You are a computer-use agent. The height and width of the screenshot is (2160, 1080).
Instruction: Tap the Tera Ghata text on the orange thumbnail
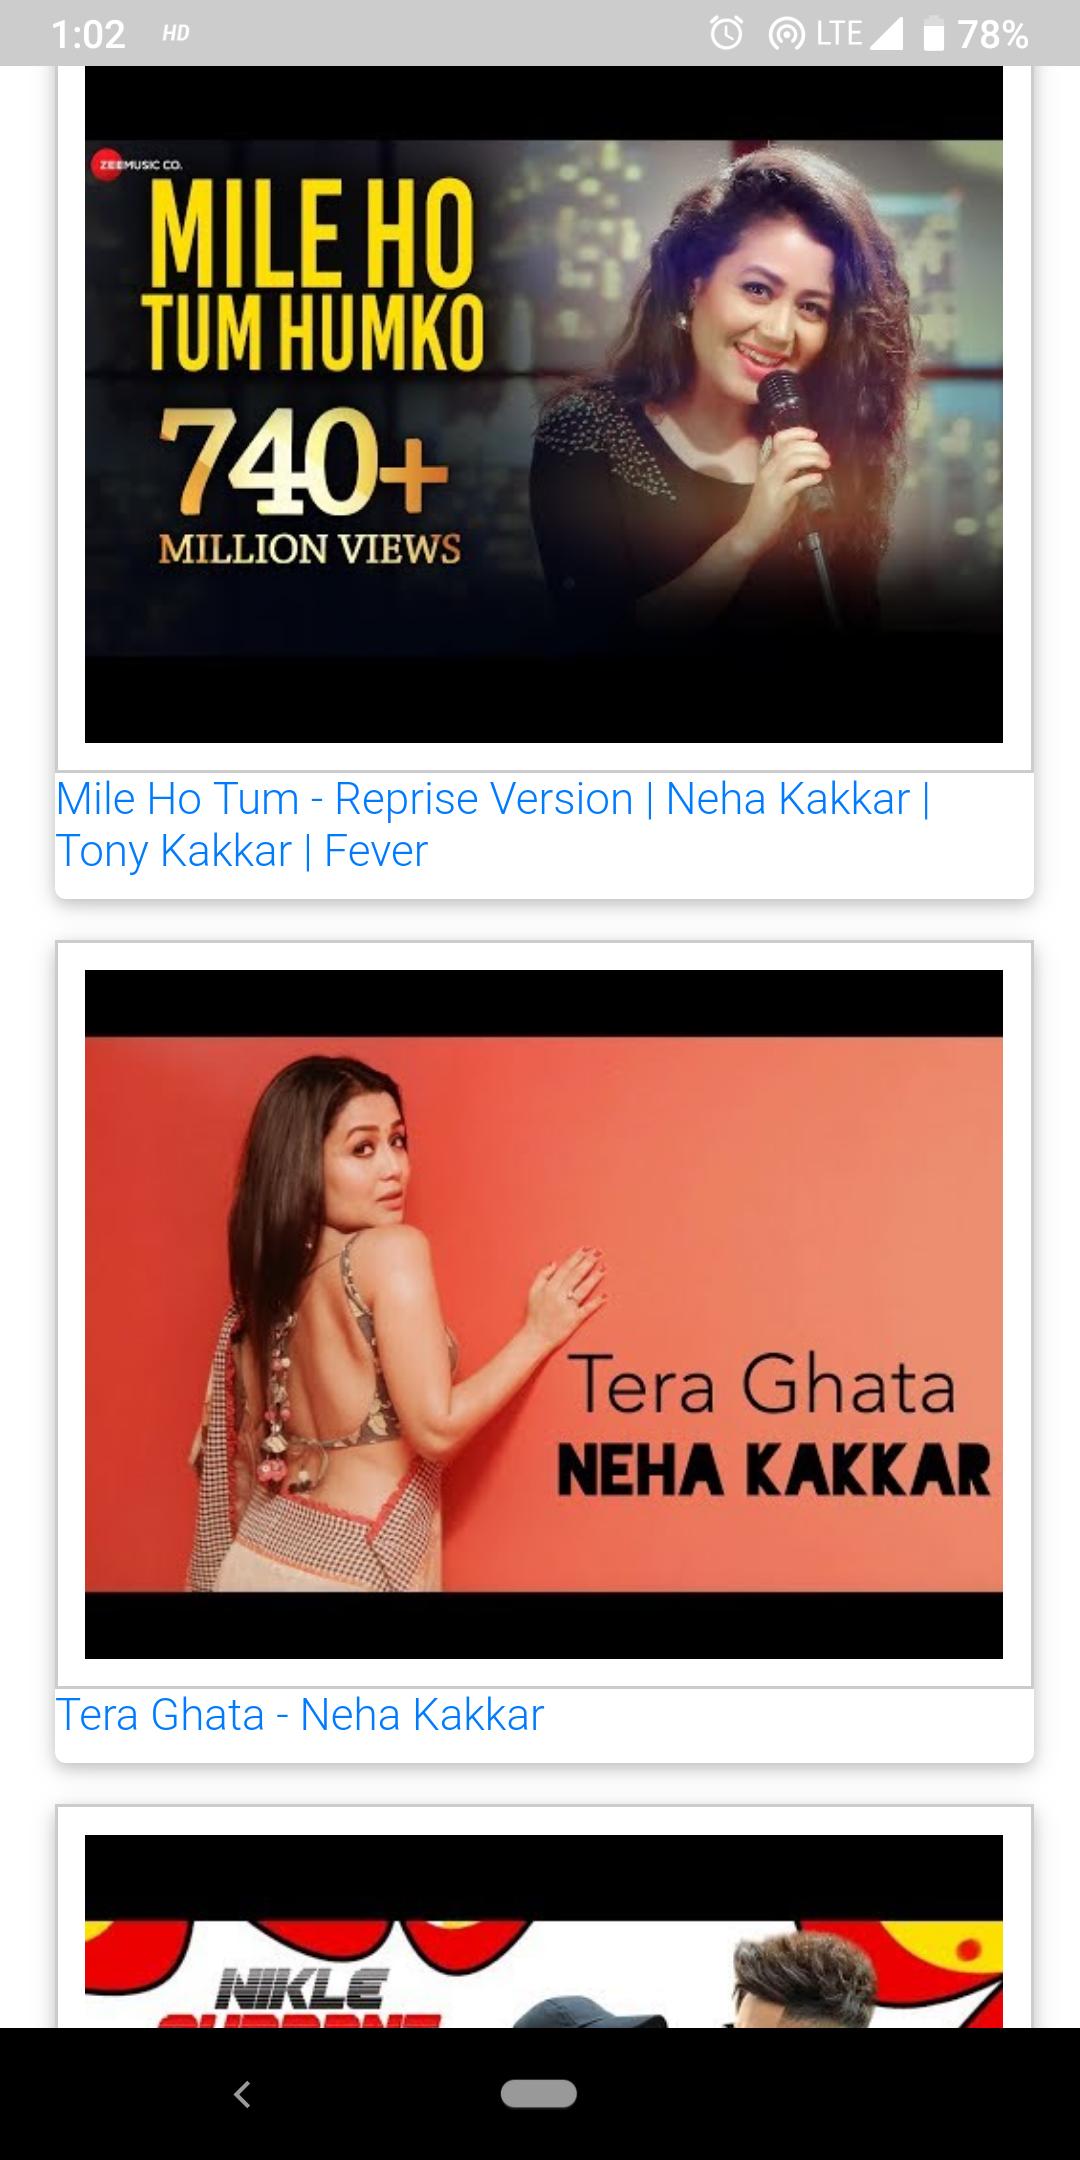(x=761, y=1386)
